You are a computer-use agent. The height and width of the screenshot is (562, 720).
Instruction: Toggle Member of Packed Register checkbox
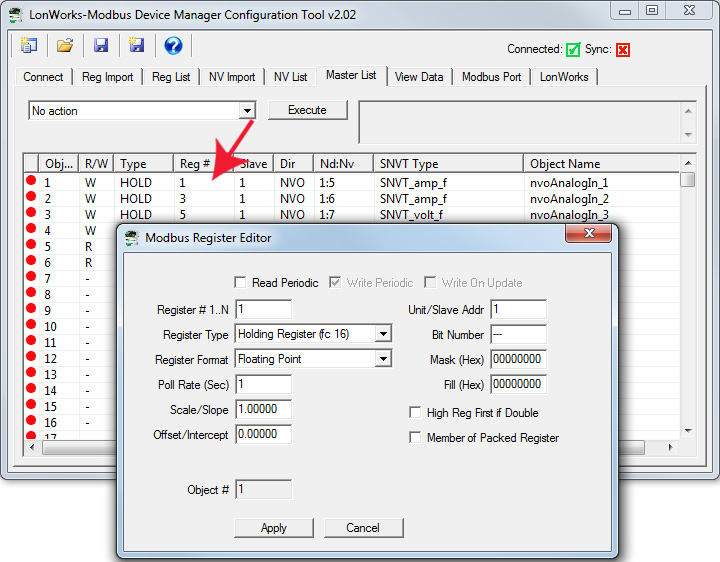point(416,438)
